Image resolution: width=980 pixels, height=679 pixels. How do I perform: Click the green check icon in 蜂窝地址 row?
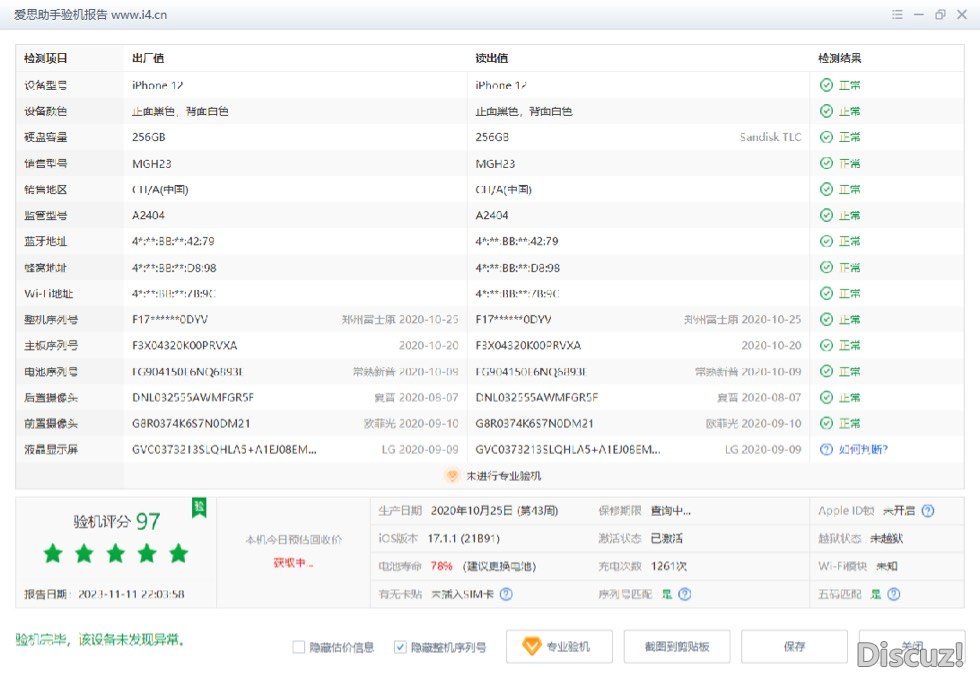(826, 267)
